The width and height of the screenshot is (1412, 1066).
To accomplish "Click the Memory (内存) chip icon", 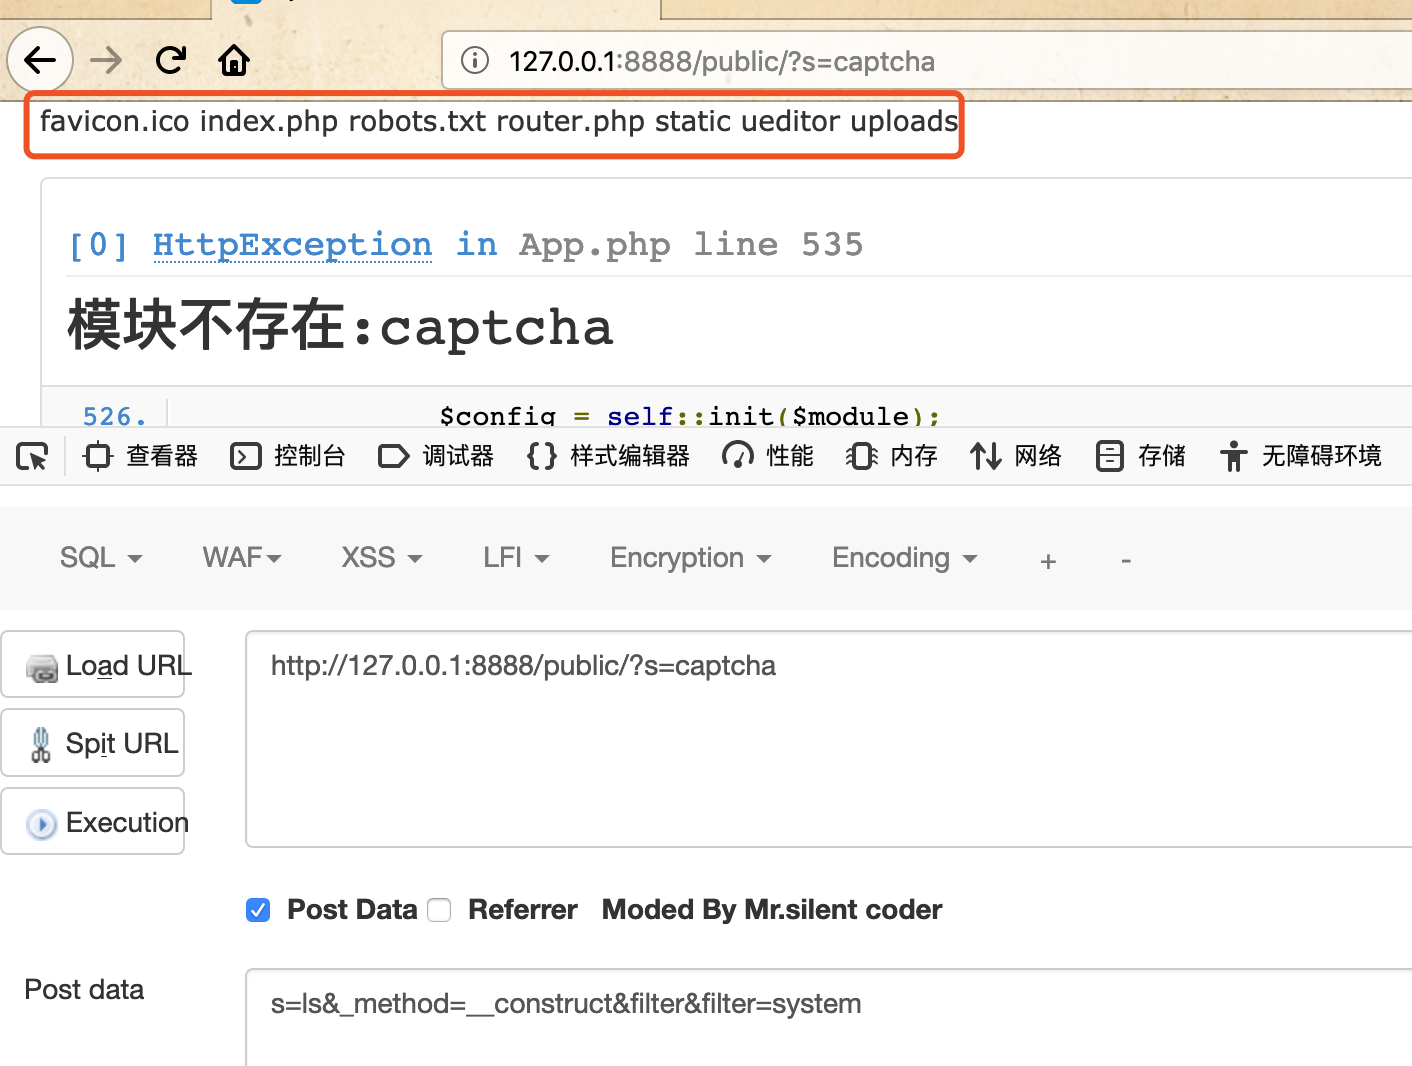I will coord(862,457).
